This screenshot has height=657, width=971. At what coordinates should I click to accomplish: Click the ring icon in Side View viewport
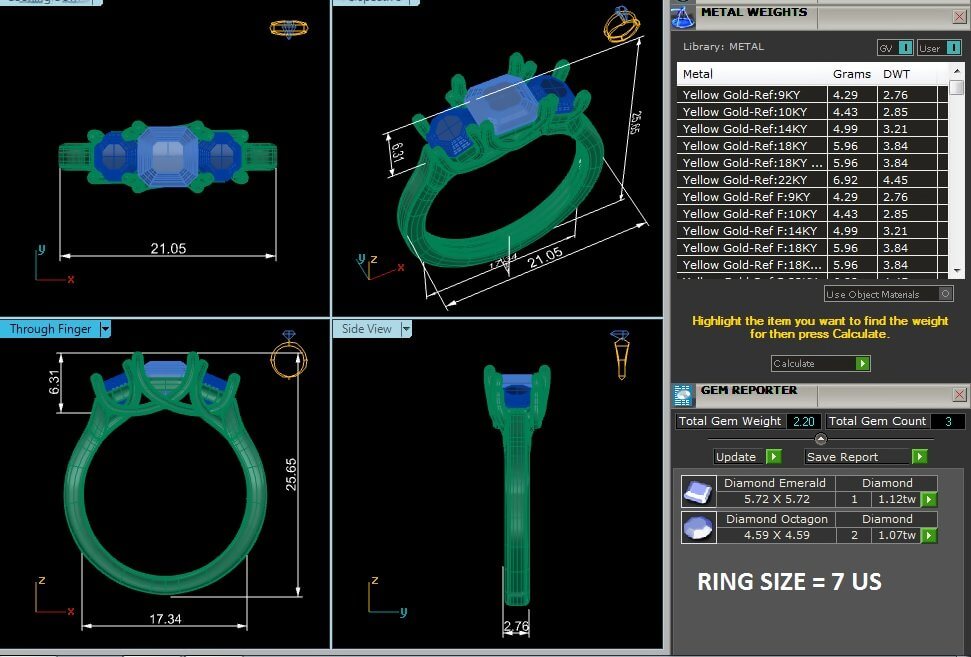tap(620, 354)
